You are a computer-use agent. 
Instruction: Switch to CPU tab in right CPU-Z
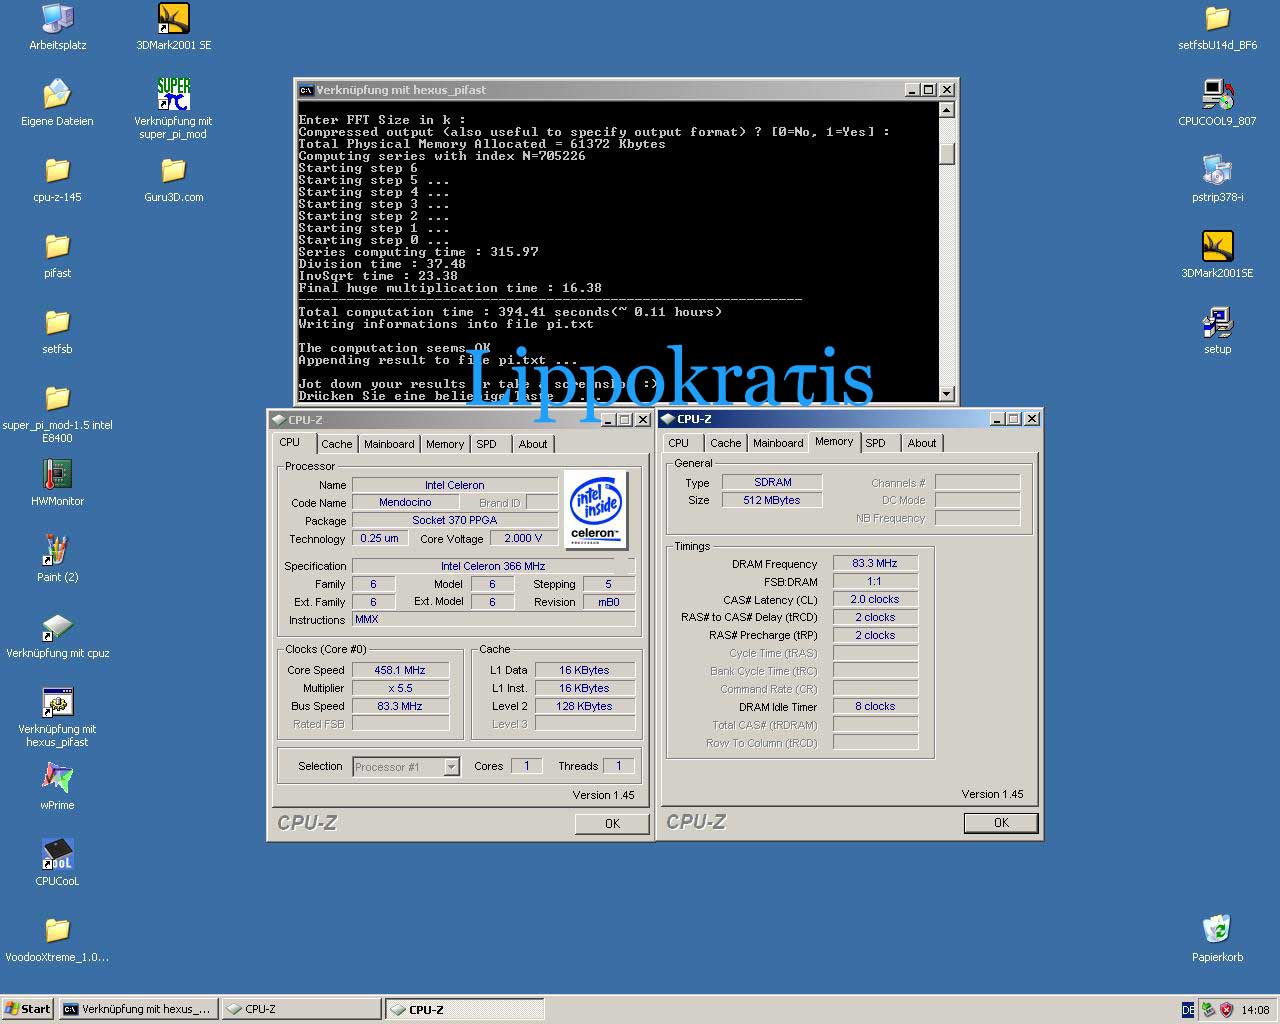679,443
